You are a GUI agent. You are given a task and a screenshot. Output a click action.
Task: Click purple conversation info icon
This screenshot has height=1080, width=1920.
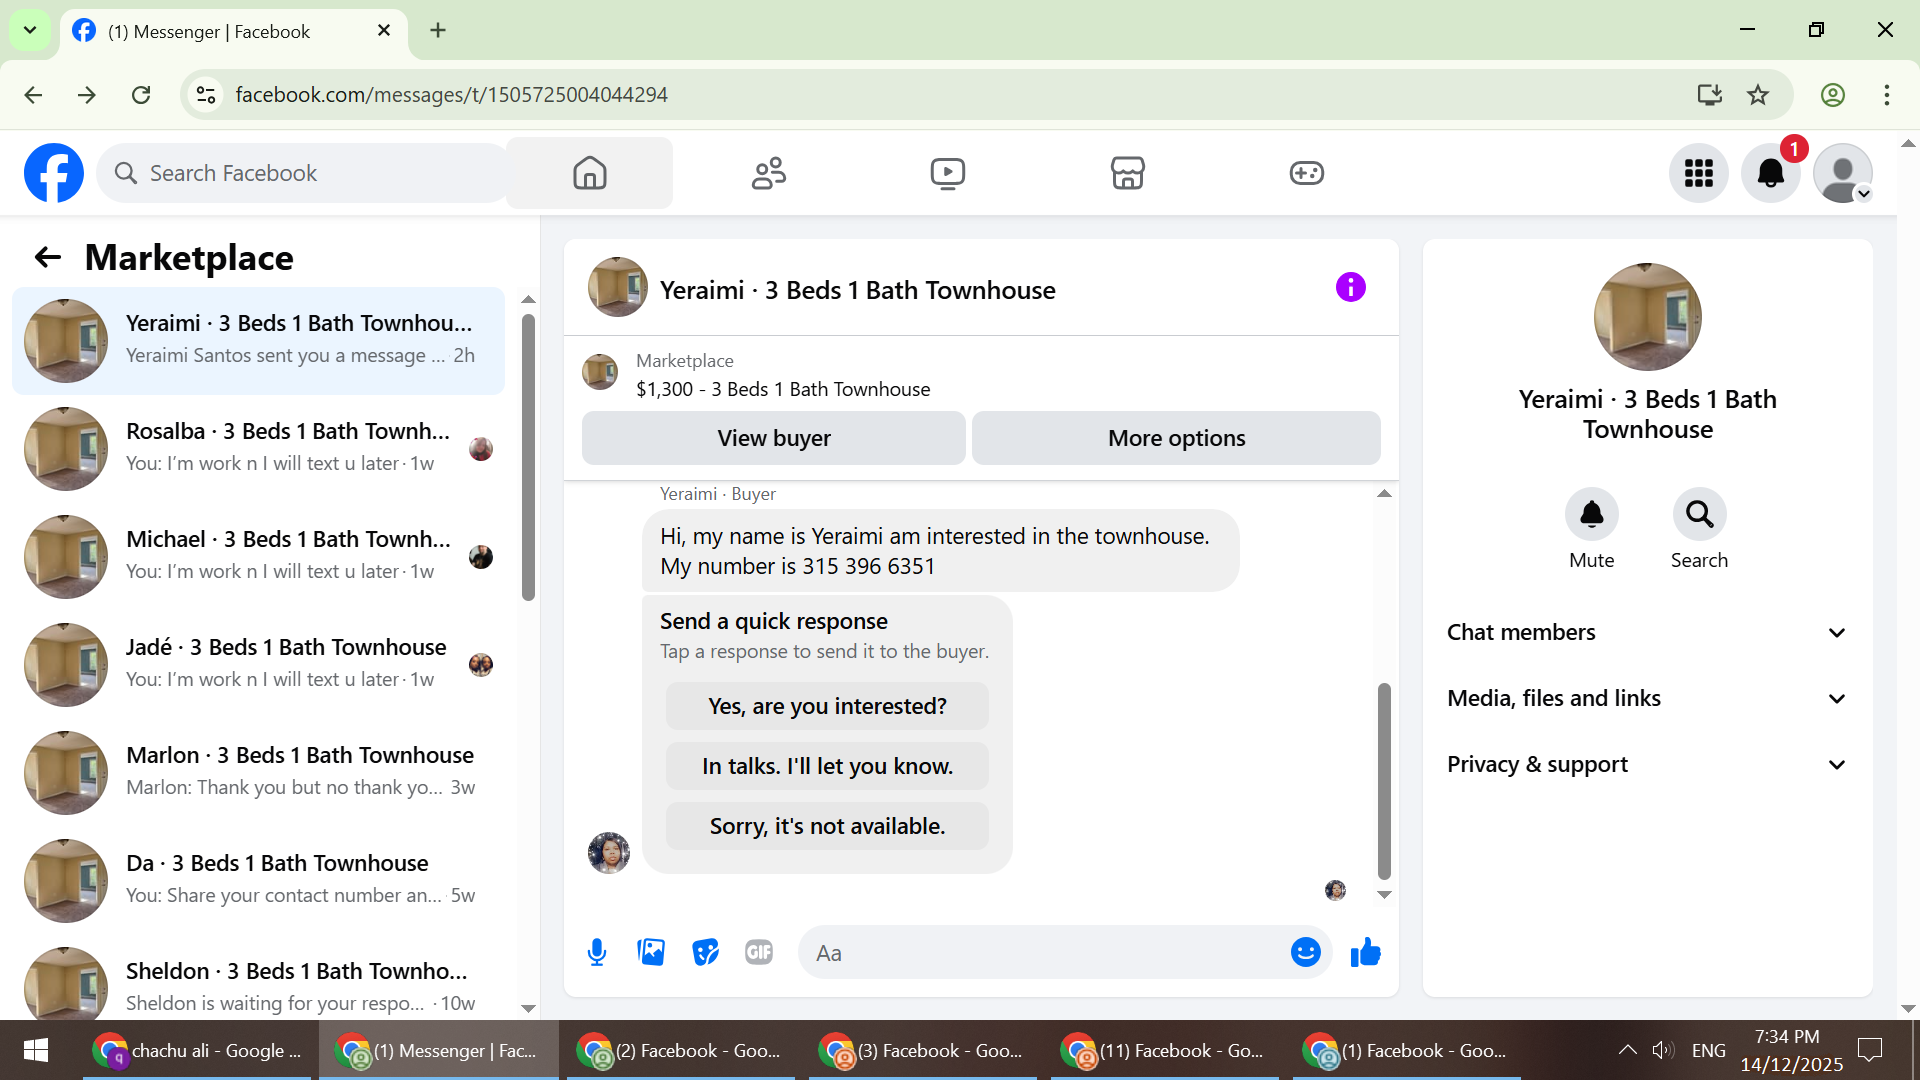[x=1350, y=288]
